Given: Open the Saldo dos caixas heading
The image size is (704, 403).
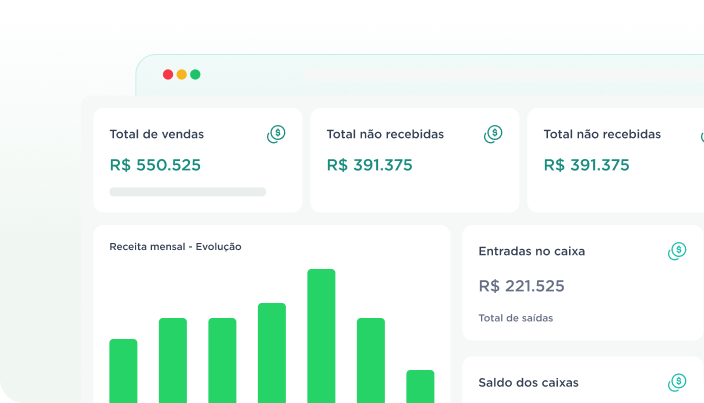Looking at the screenshot, I should pyautogui.click(x=528, y=382).
